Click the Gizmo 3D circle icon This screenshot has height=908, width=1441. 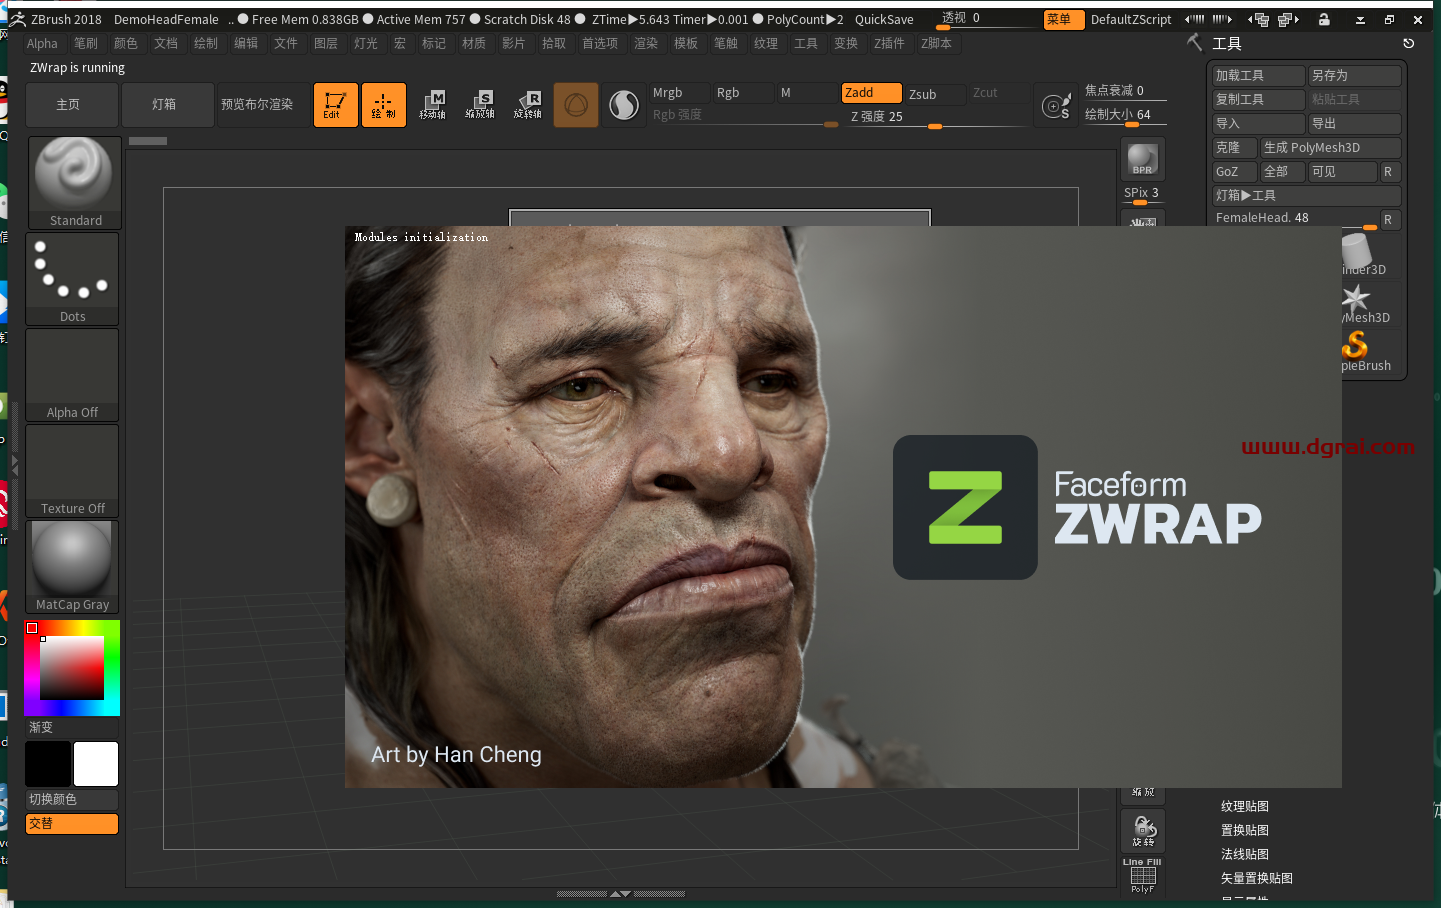pyautogui.click(x=576, y=105)
